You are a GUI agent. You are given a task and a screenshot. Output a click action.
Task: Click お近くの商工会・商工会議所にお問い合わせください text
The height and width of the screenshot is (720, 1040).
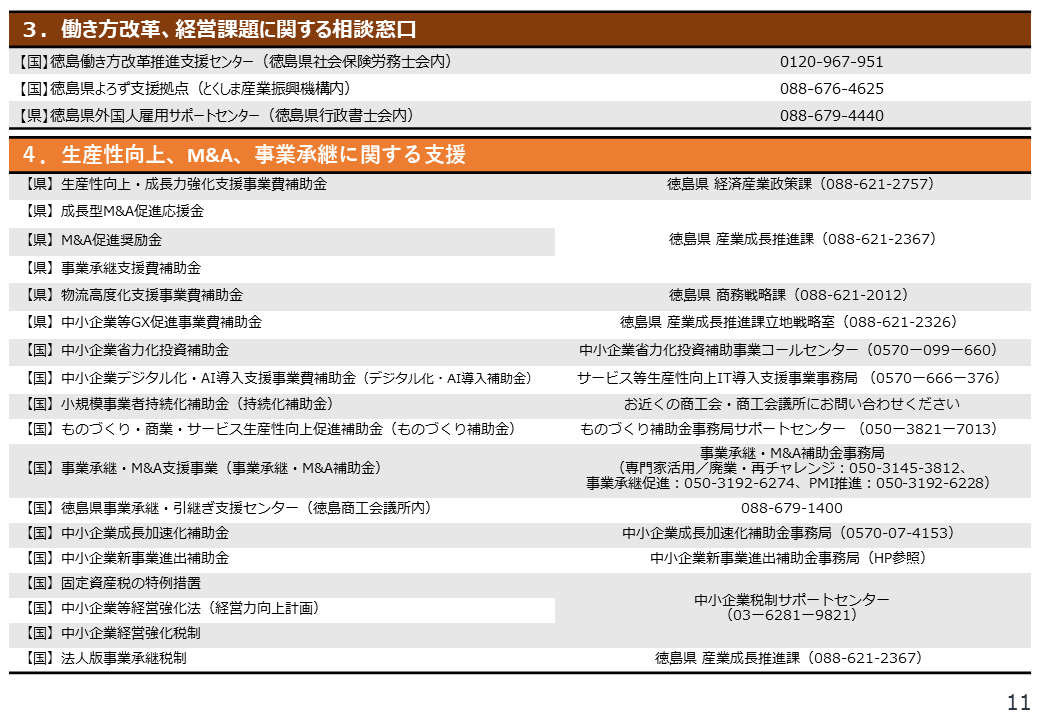click(791, 404)
